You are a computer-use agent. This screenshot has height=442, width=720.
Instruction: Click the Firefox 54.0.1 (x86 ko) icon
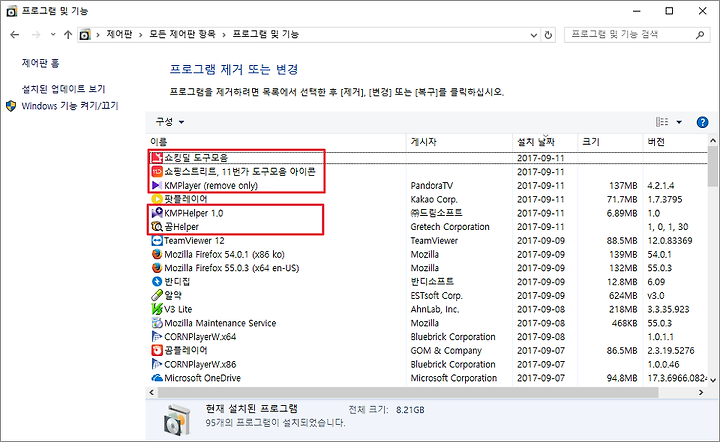click(157, 254)
